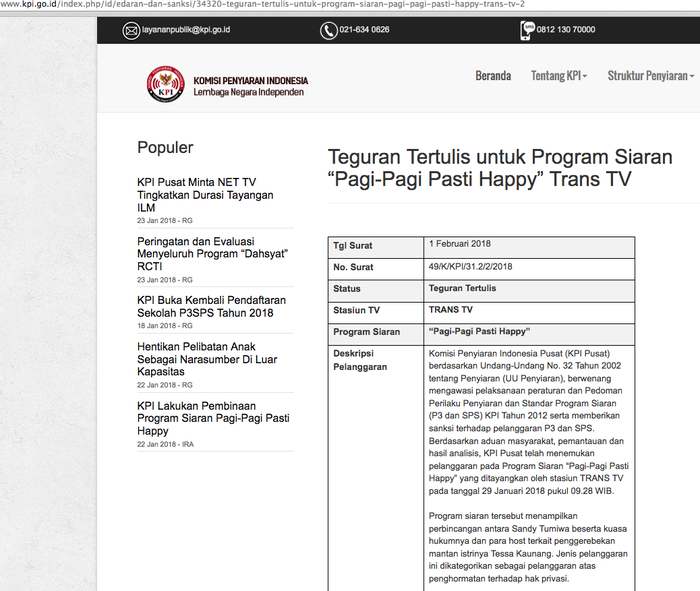Click the Lembaga Negara Independen tagline
This screenshot has width=700, height=591.
coord(249,92)
